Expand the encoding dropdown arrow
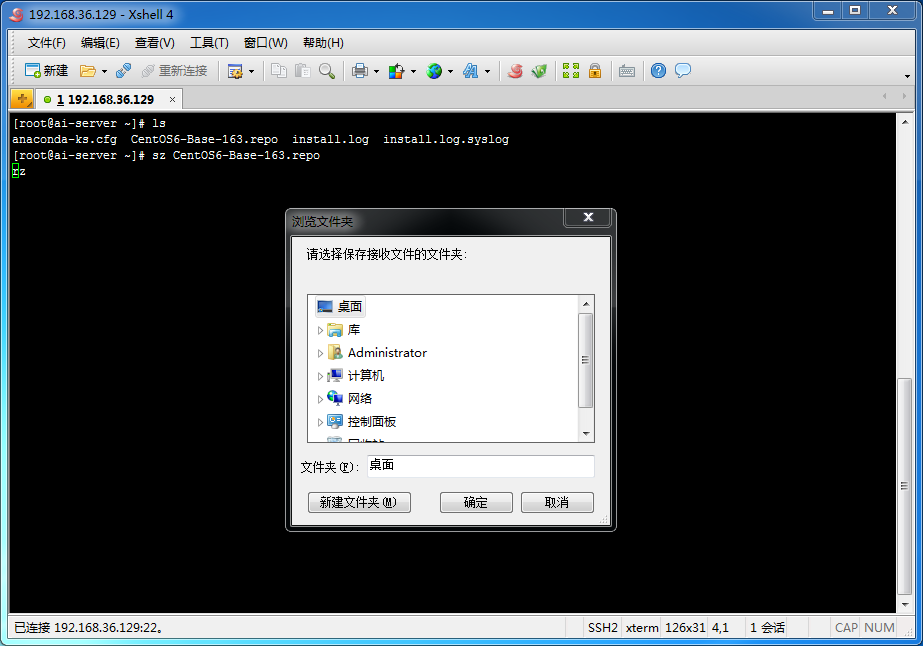 (x=450, y=71)
